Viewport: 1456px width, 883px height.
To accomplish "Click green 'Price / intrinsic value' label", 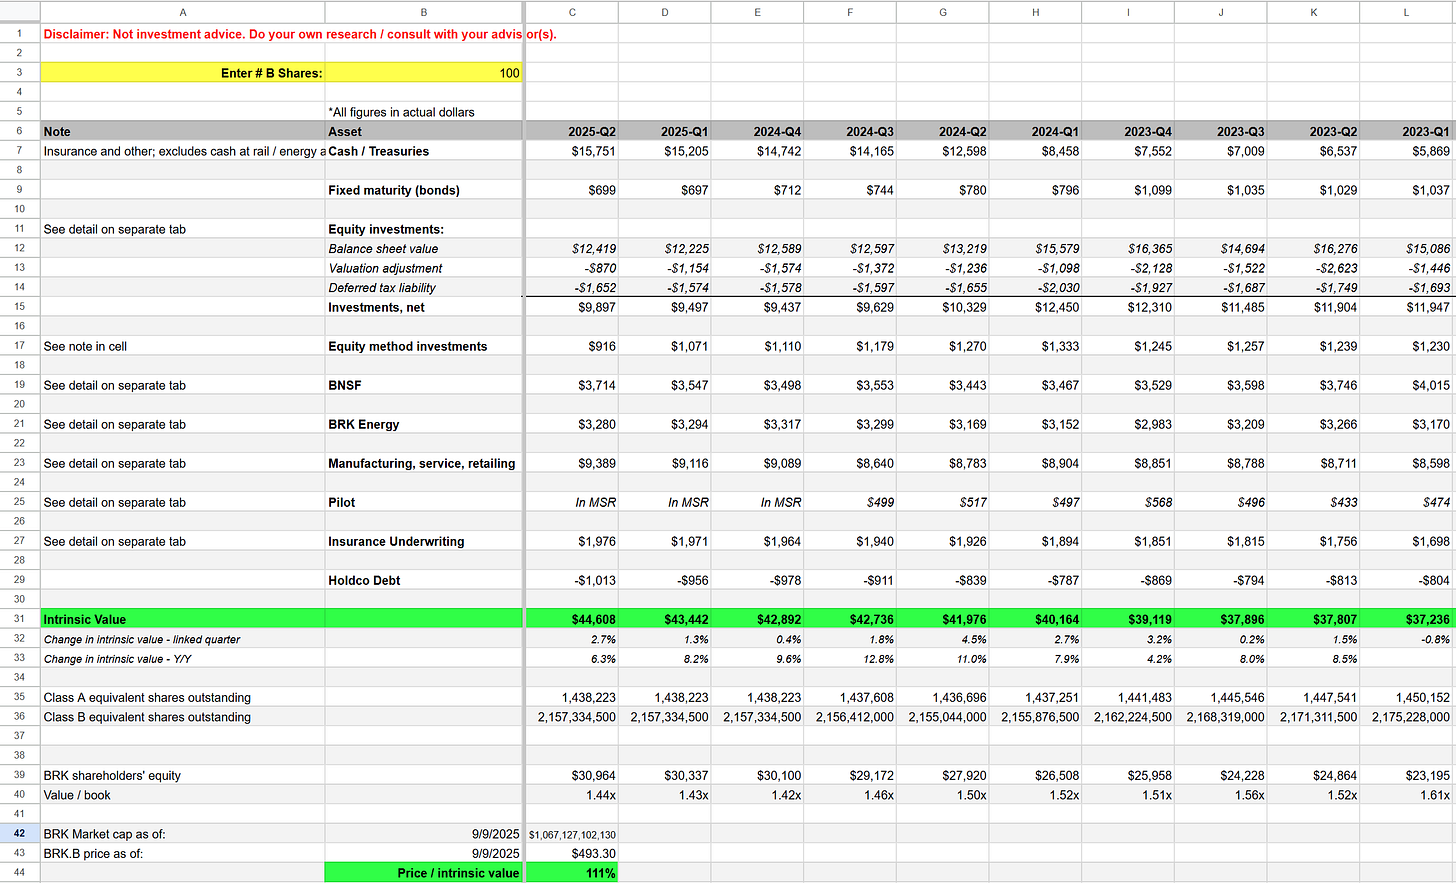I will 458,873.
